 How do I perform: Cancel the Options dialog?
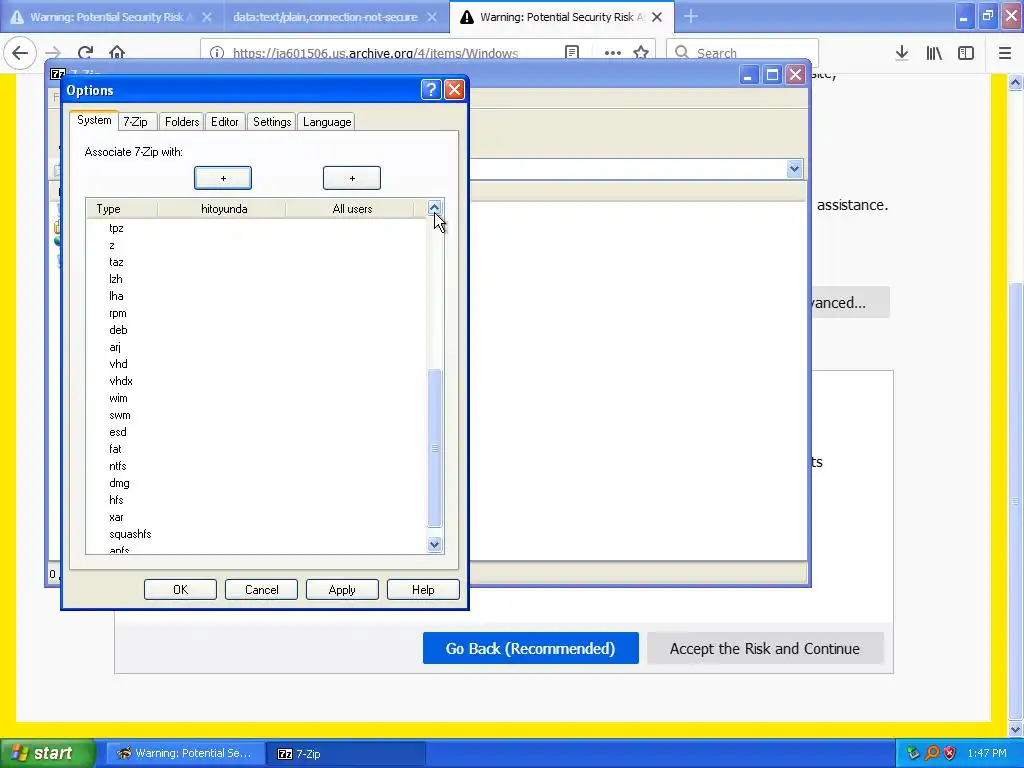(x=261, y=590)
